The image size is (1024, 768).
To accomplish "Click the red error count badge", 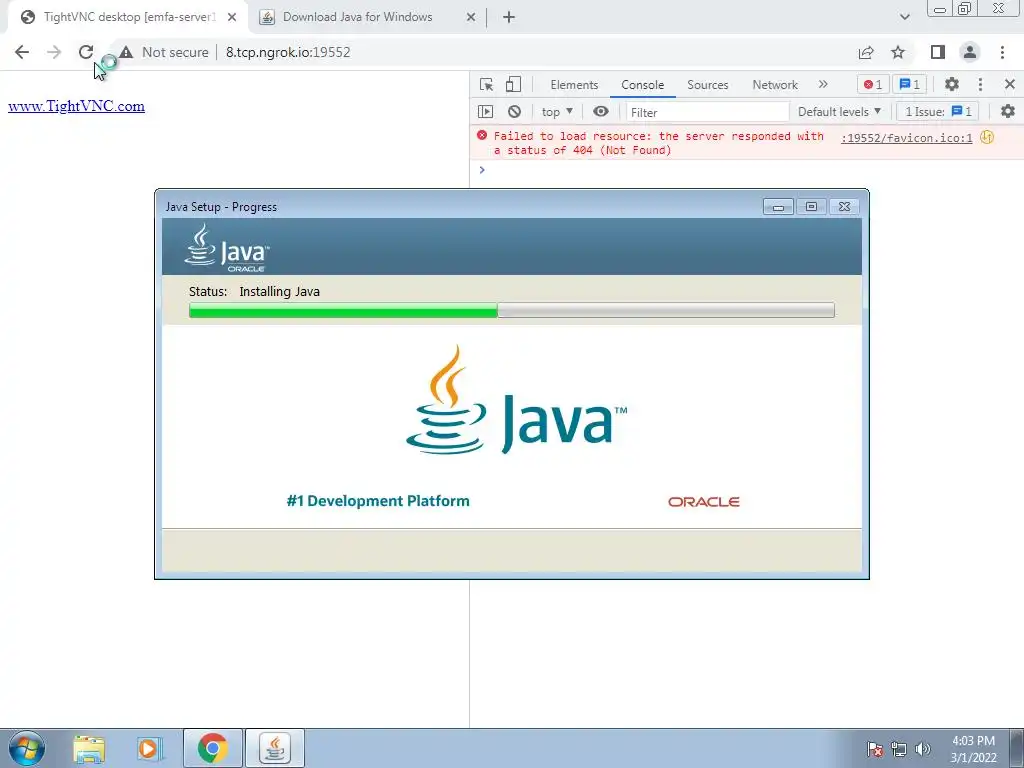I will pos(872,84).
